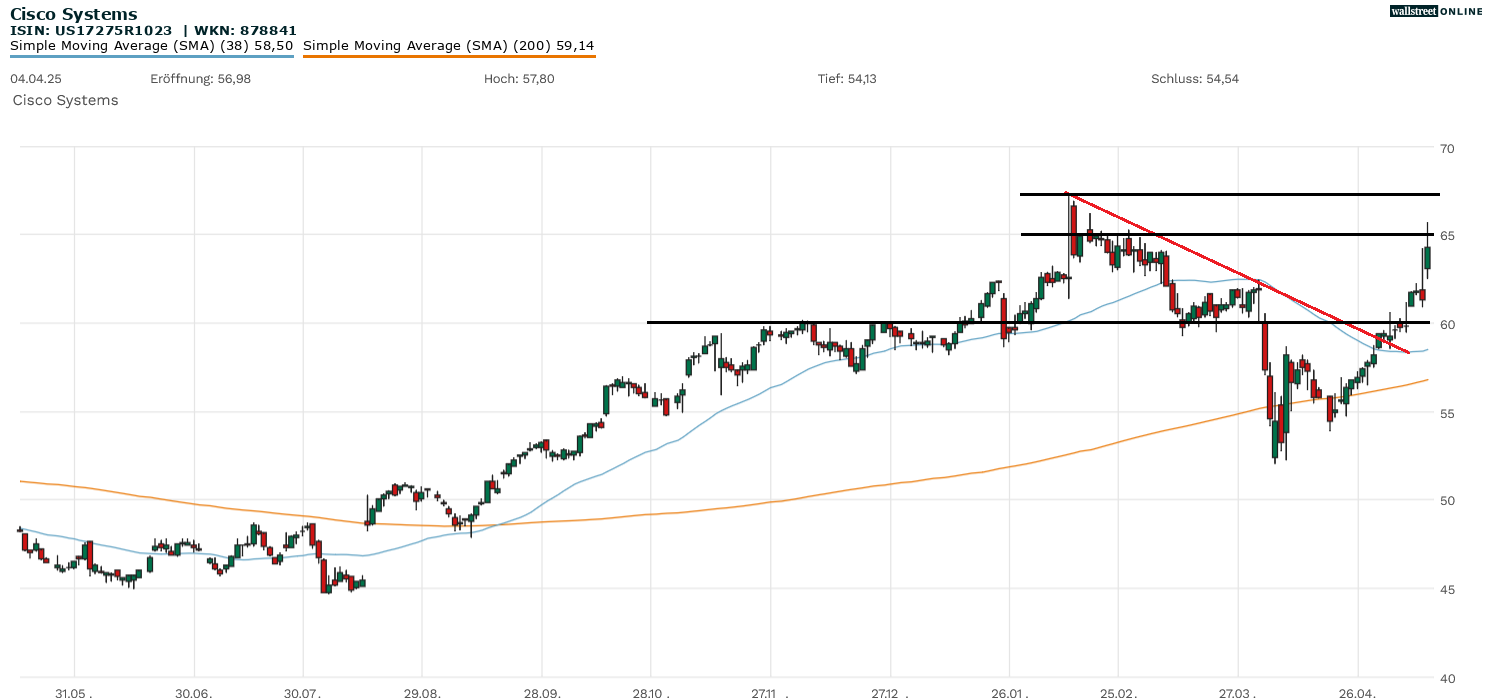Click the 28.10. date axis label
1490x698 pixels.
click(650, 692)
